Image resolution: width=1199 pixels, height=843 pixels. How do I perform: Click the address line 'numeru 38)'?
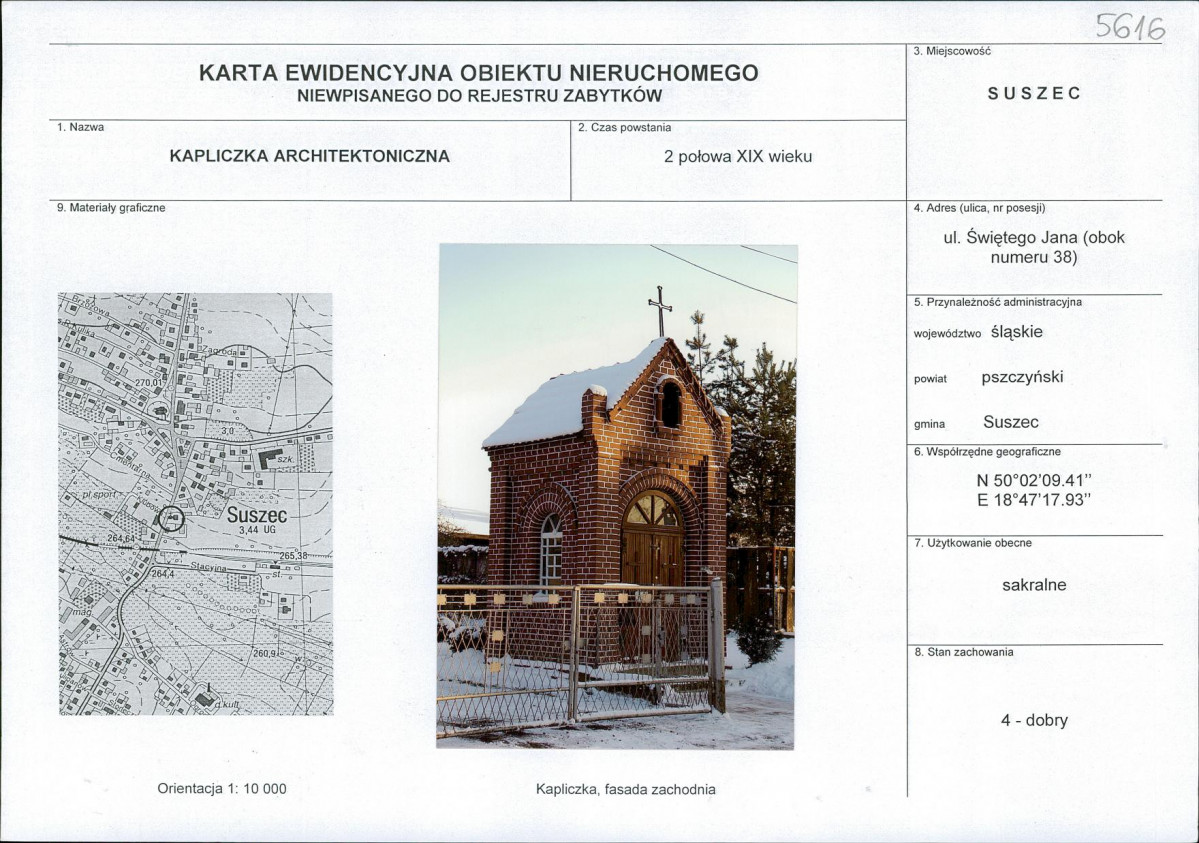pyautogui.click(x=1034, y=257)
